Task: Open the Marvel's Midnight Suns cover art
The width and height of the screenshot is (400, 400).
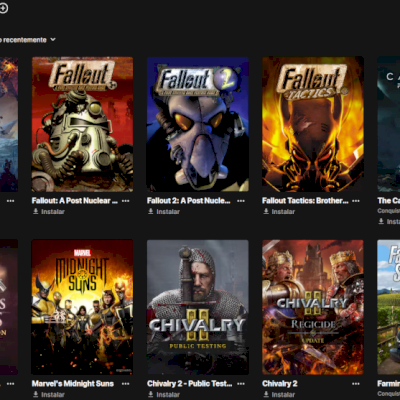Action: (x=82, y=307)
